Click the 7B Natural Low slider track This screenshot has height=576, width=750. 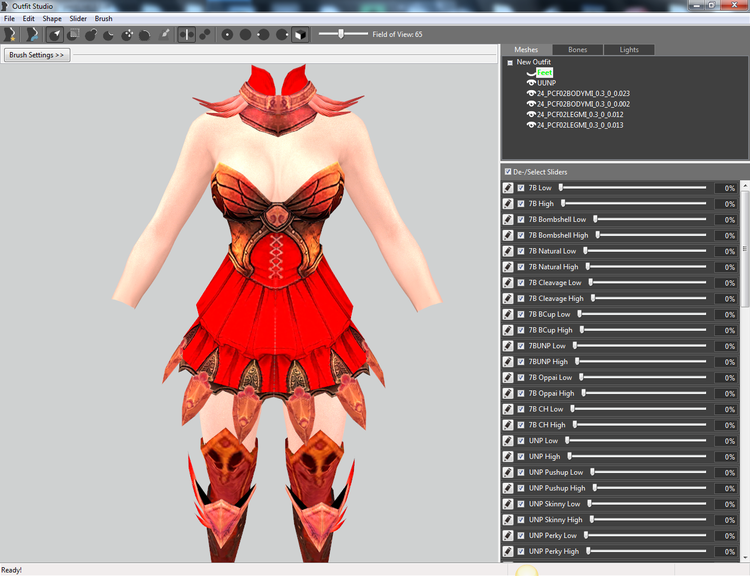point(644,251)
